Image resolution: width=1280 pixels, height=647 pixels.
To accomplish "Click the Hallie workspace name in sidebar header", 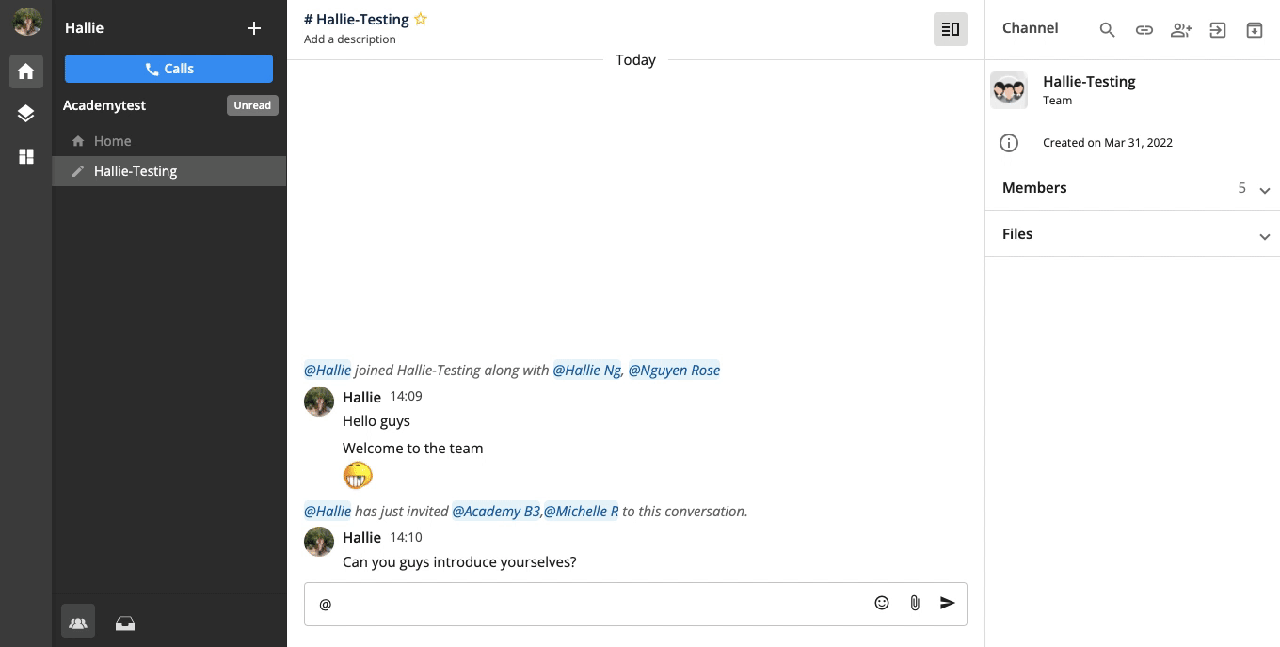I will [x=84, y=28].
